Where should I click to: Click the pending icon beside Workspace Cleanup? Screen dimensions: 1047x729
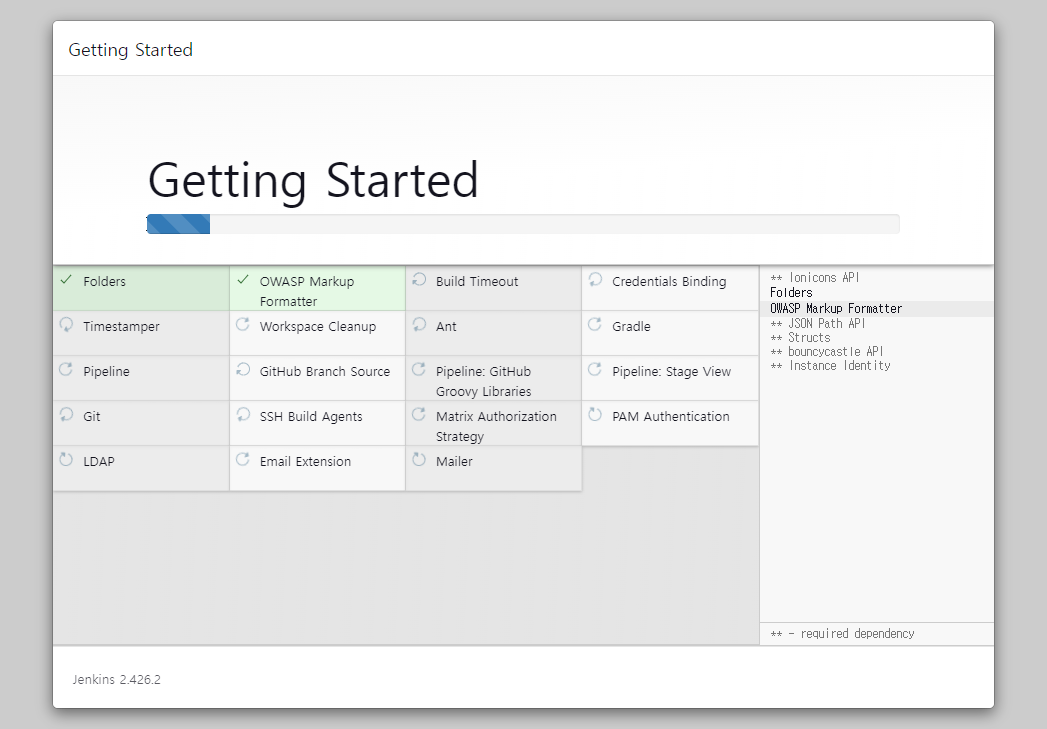click(x=242, y=324)
